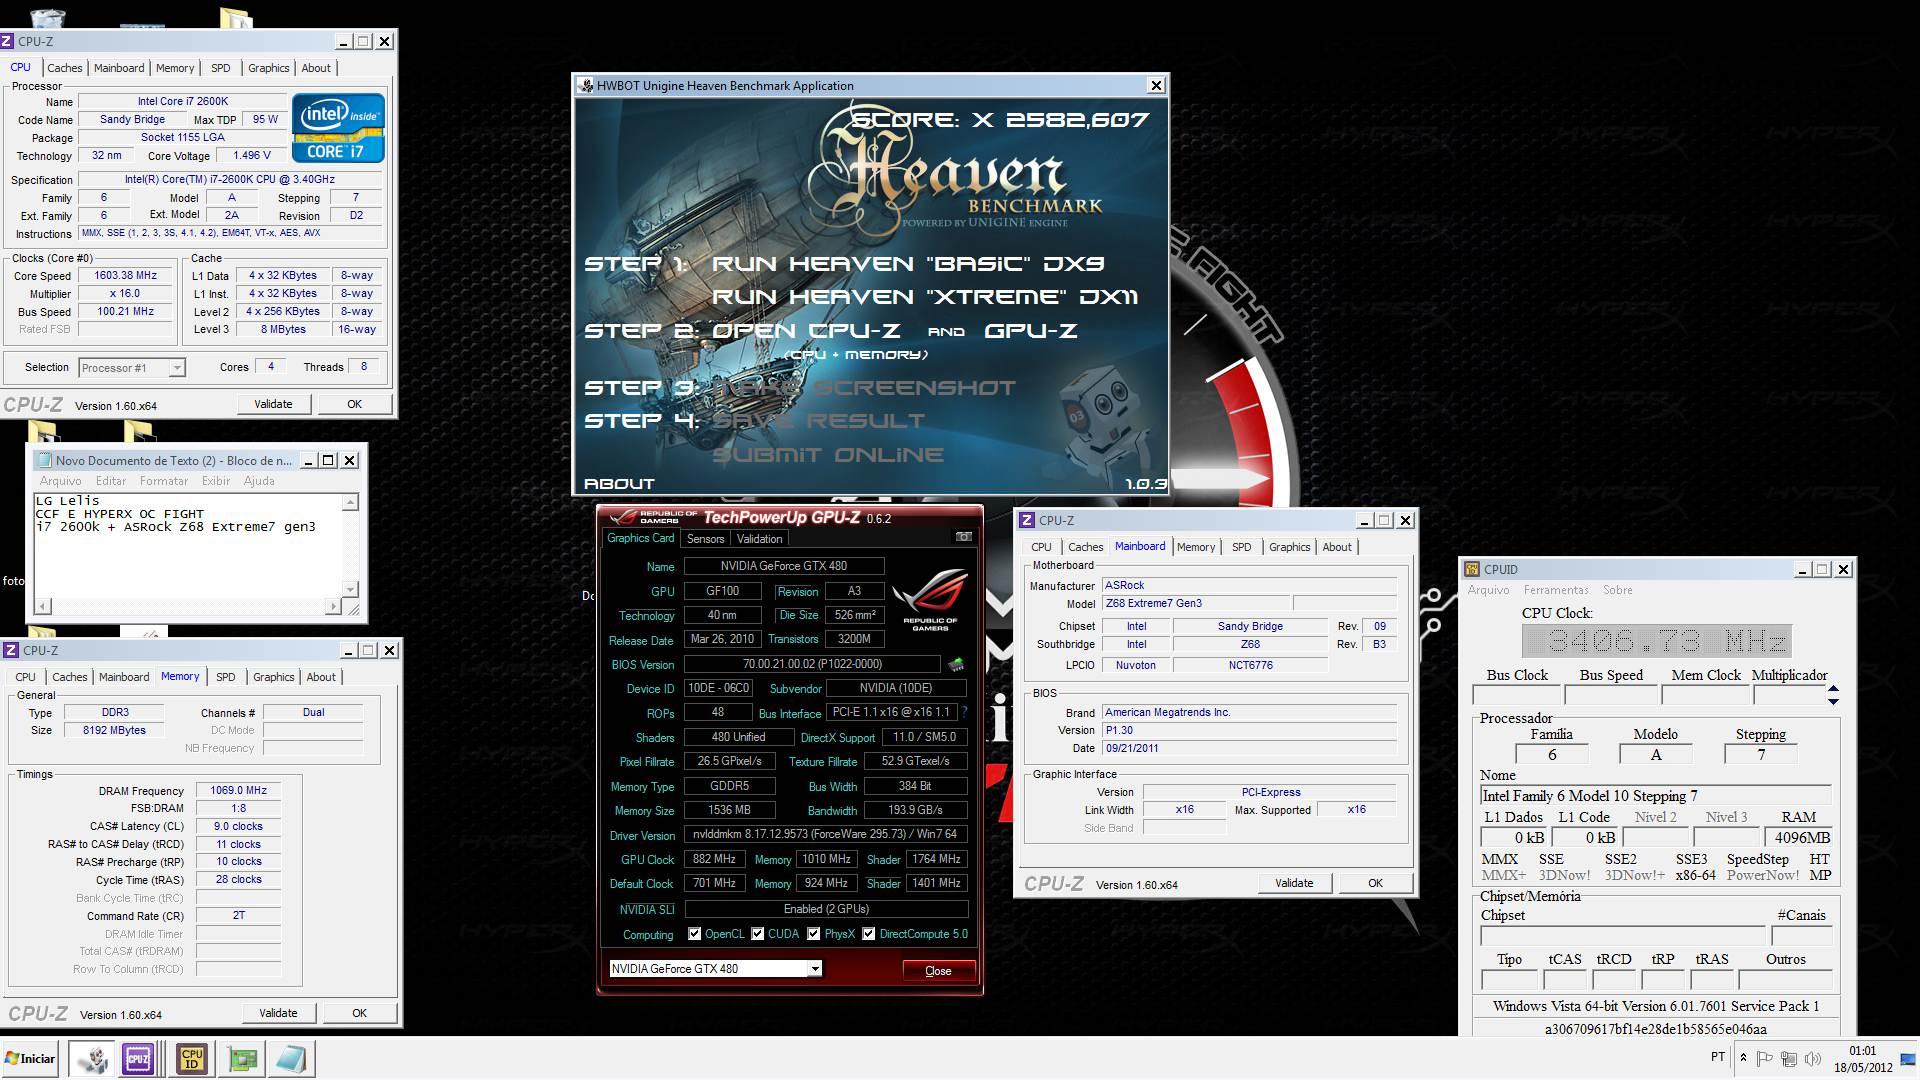Click the Notepad vertical scrollbar down arrow
Screen dimensions: 1920x1080
[351, 589]
